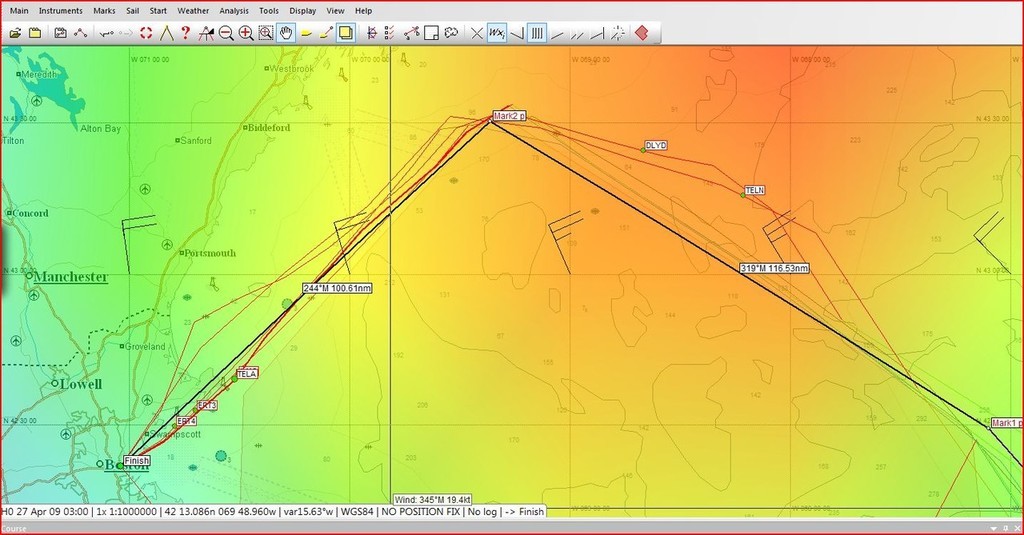Open the View menu
The image size is (1024, 535).
pyautogui.click(x=335, y=10)
